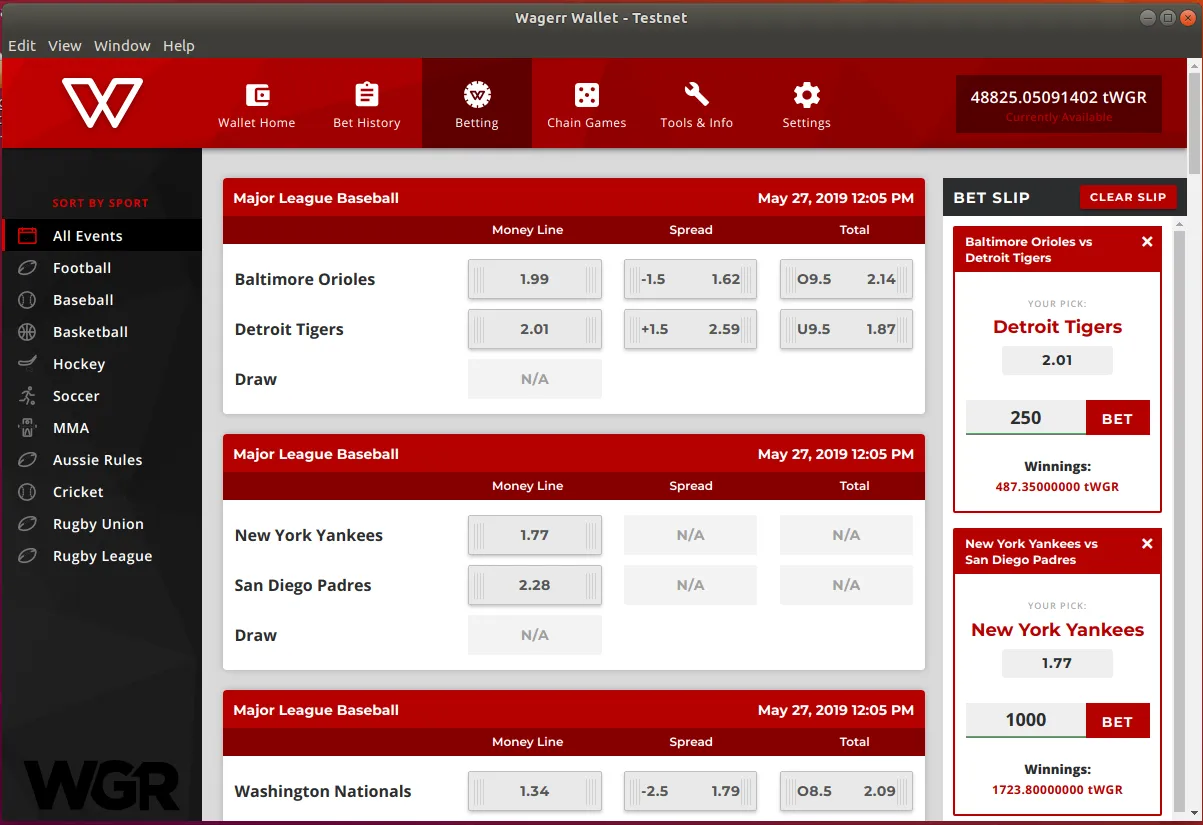This screenshot has height=825, width=1203.
Task: Pick Nationals total O8.5 at 2.09
Action: click(846, 791)
